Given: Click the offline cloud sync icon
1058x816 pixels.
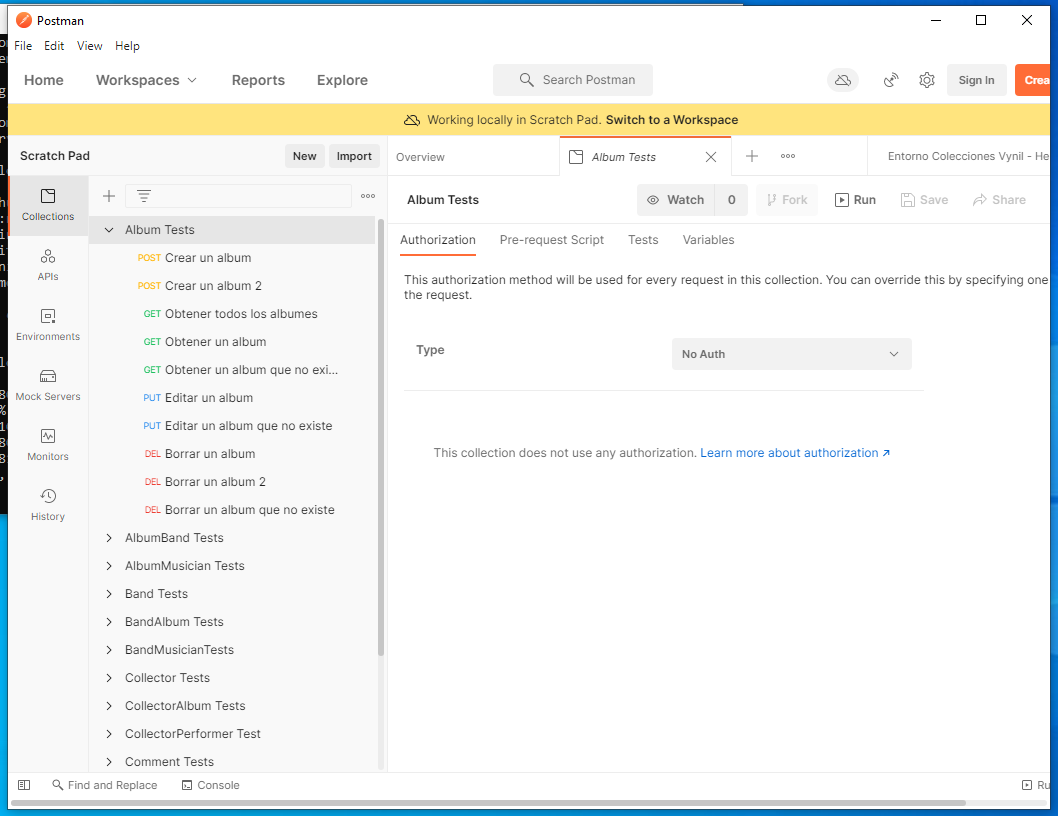Looking at the screenshot, I should pos(843,80).
